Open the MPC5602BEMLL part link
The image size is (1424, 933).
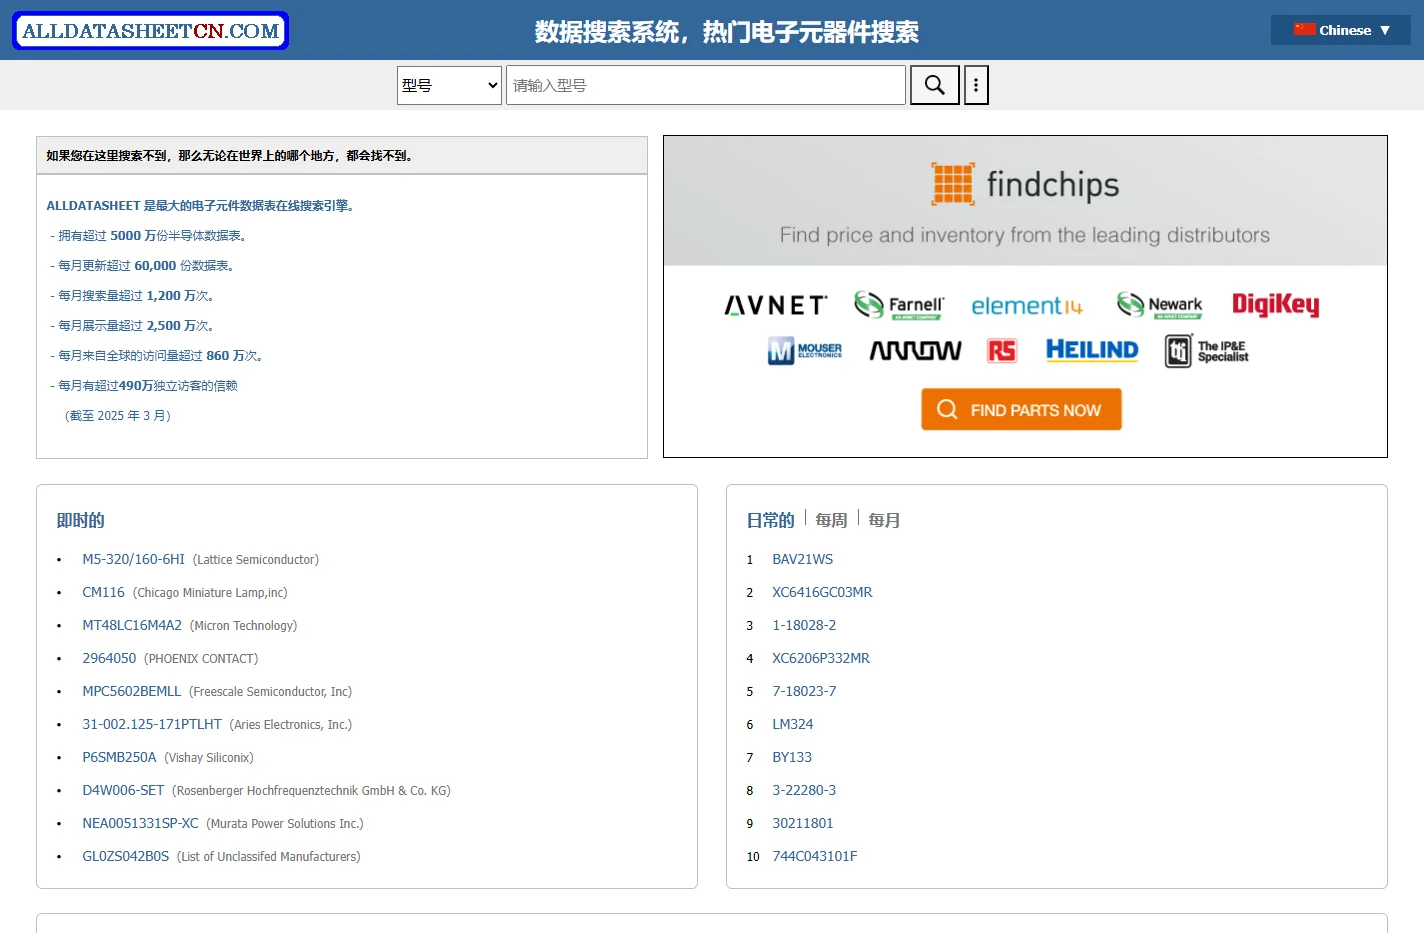(x=131, y=691)
